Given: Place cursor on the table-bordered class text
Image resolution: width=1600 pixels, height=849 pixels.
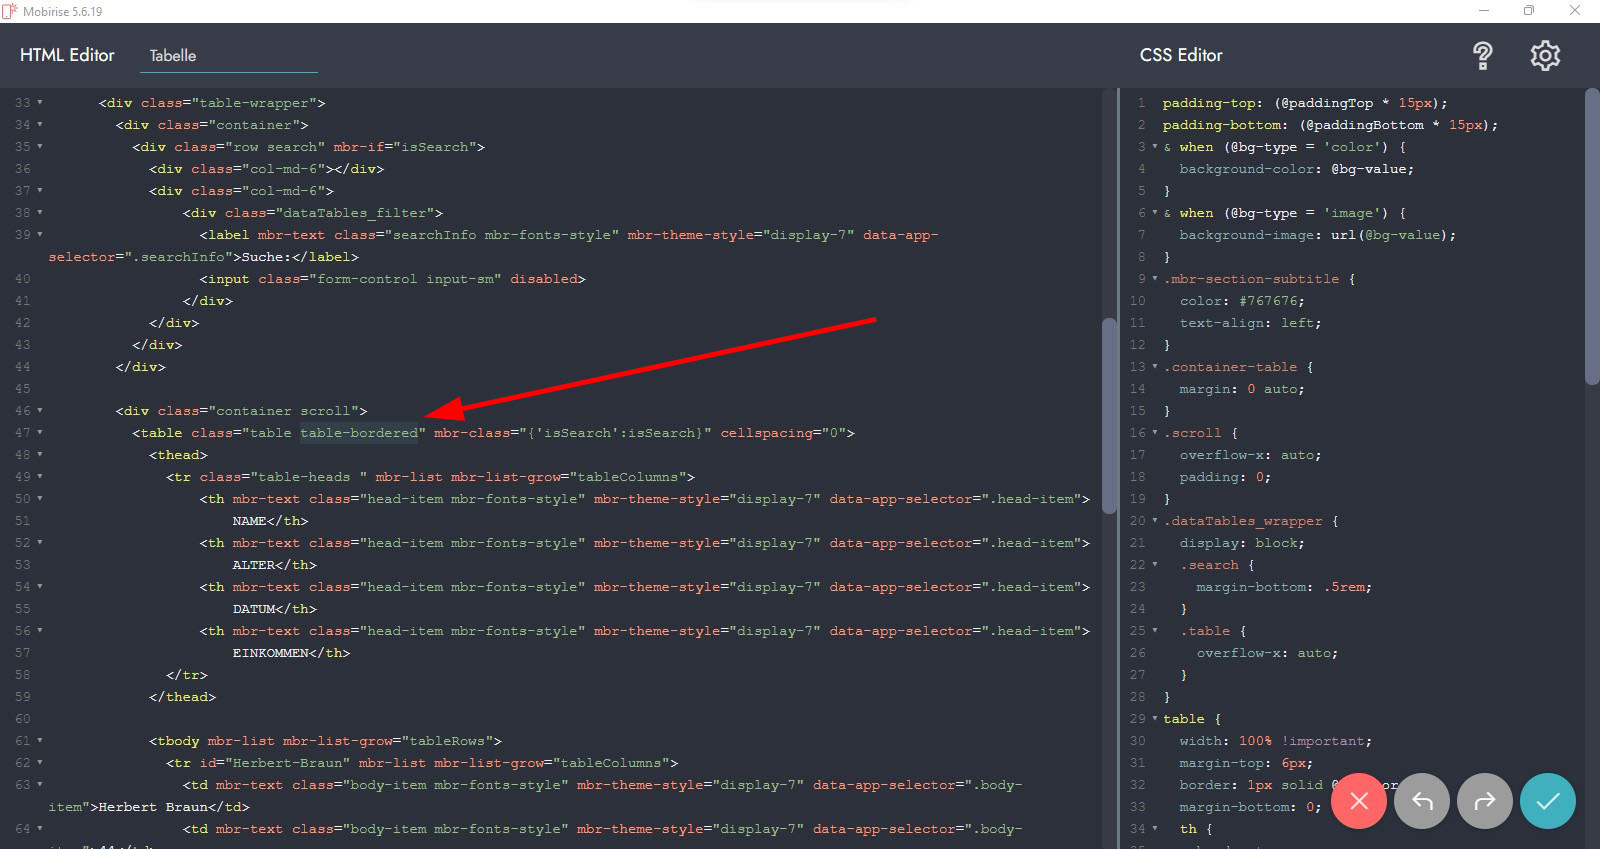Looking at the screenshot, I should pyautogui.click(x=359, y=433).
